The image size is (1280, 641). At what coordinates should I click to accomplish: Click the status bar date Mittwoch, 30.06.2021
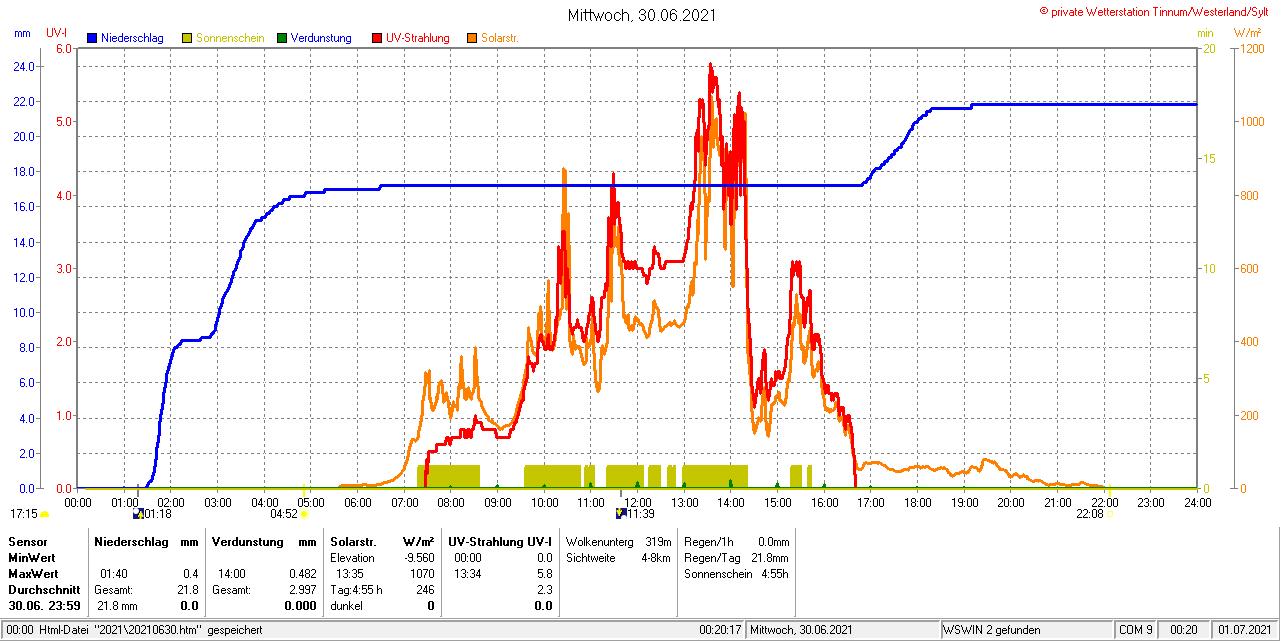(801, 631)
